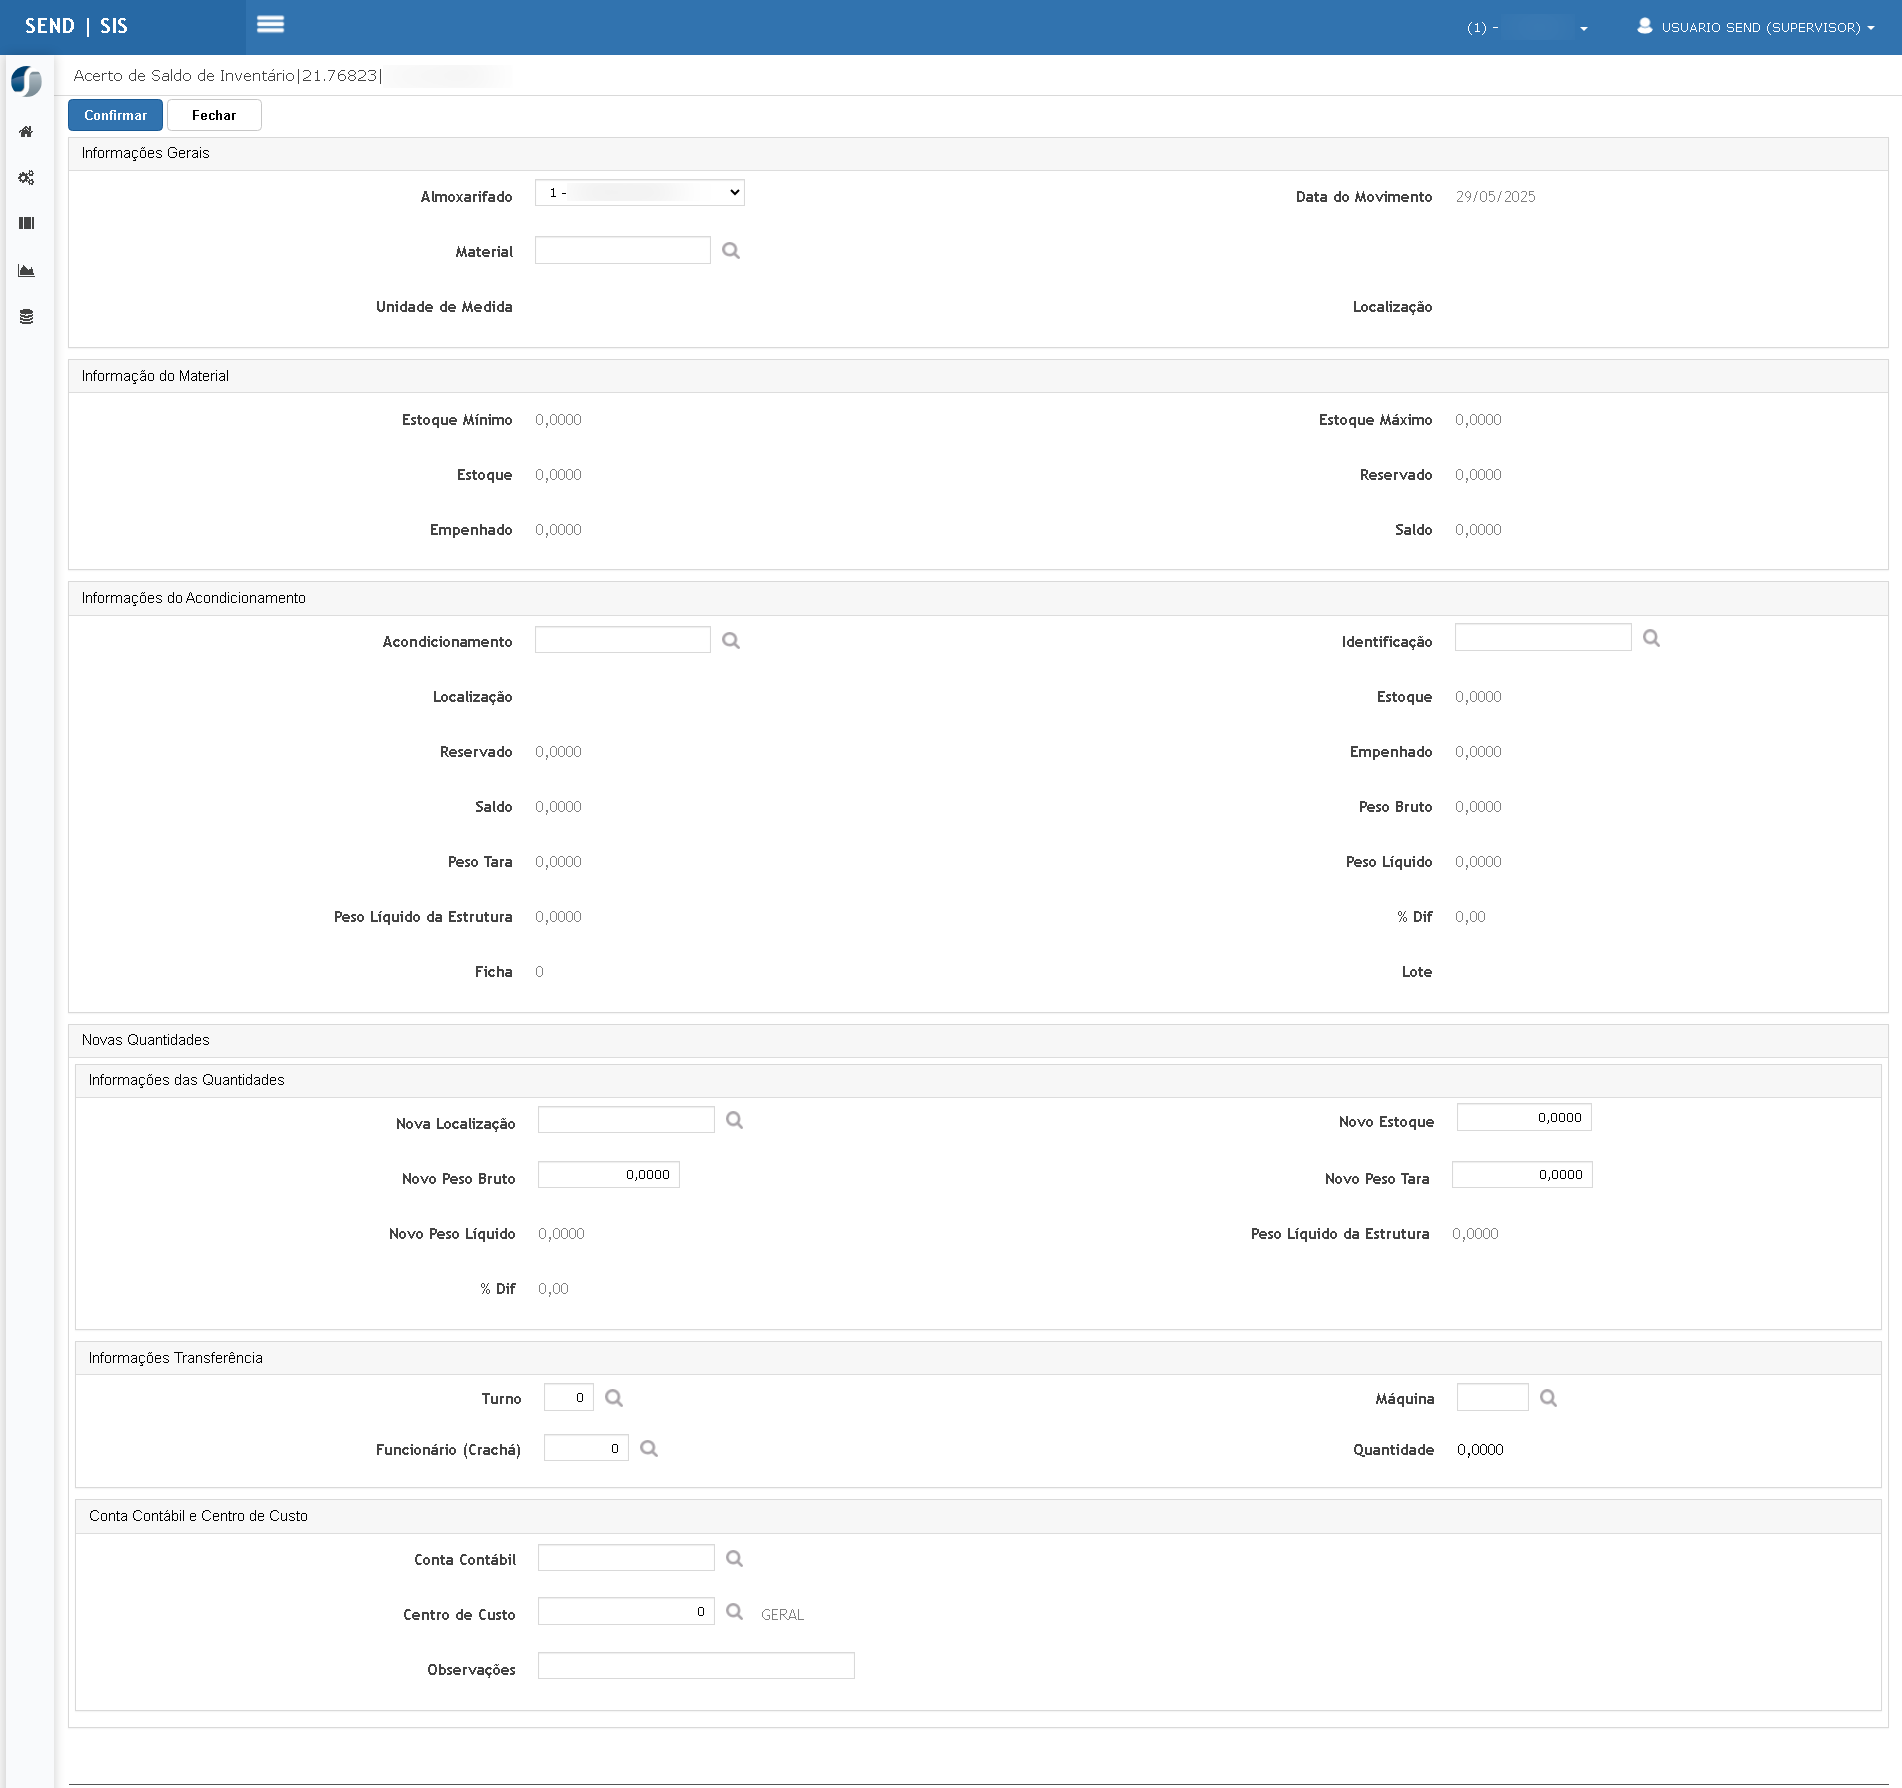Focus the Conta Contábil input field
This screenshot has height=1788, width=1902.
[x=626, y=1558]
